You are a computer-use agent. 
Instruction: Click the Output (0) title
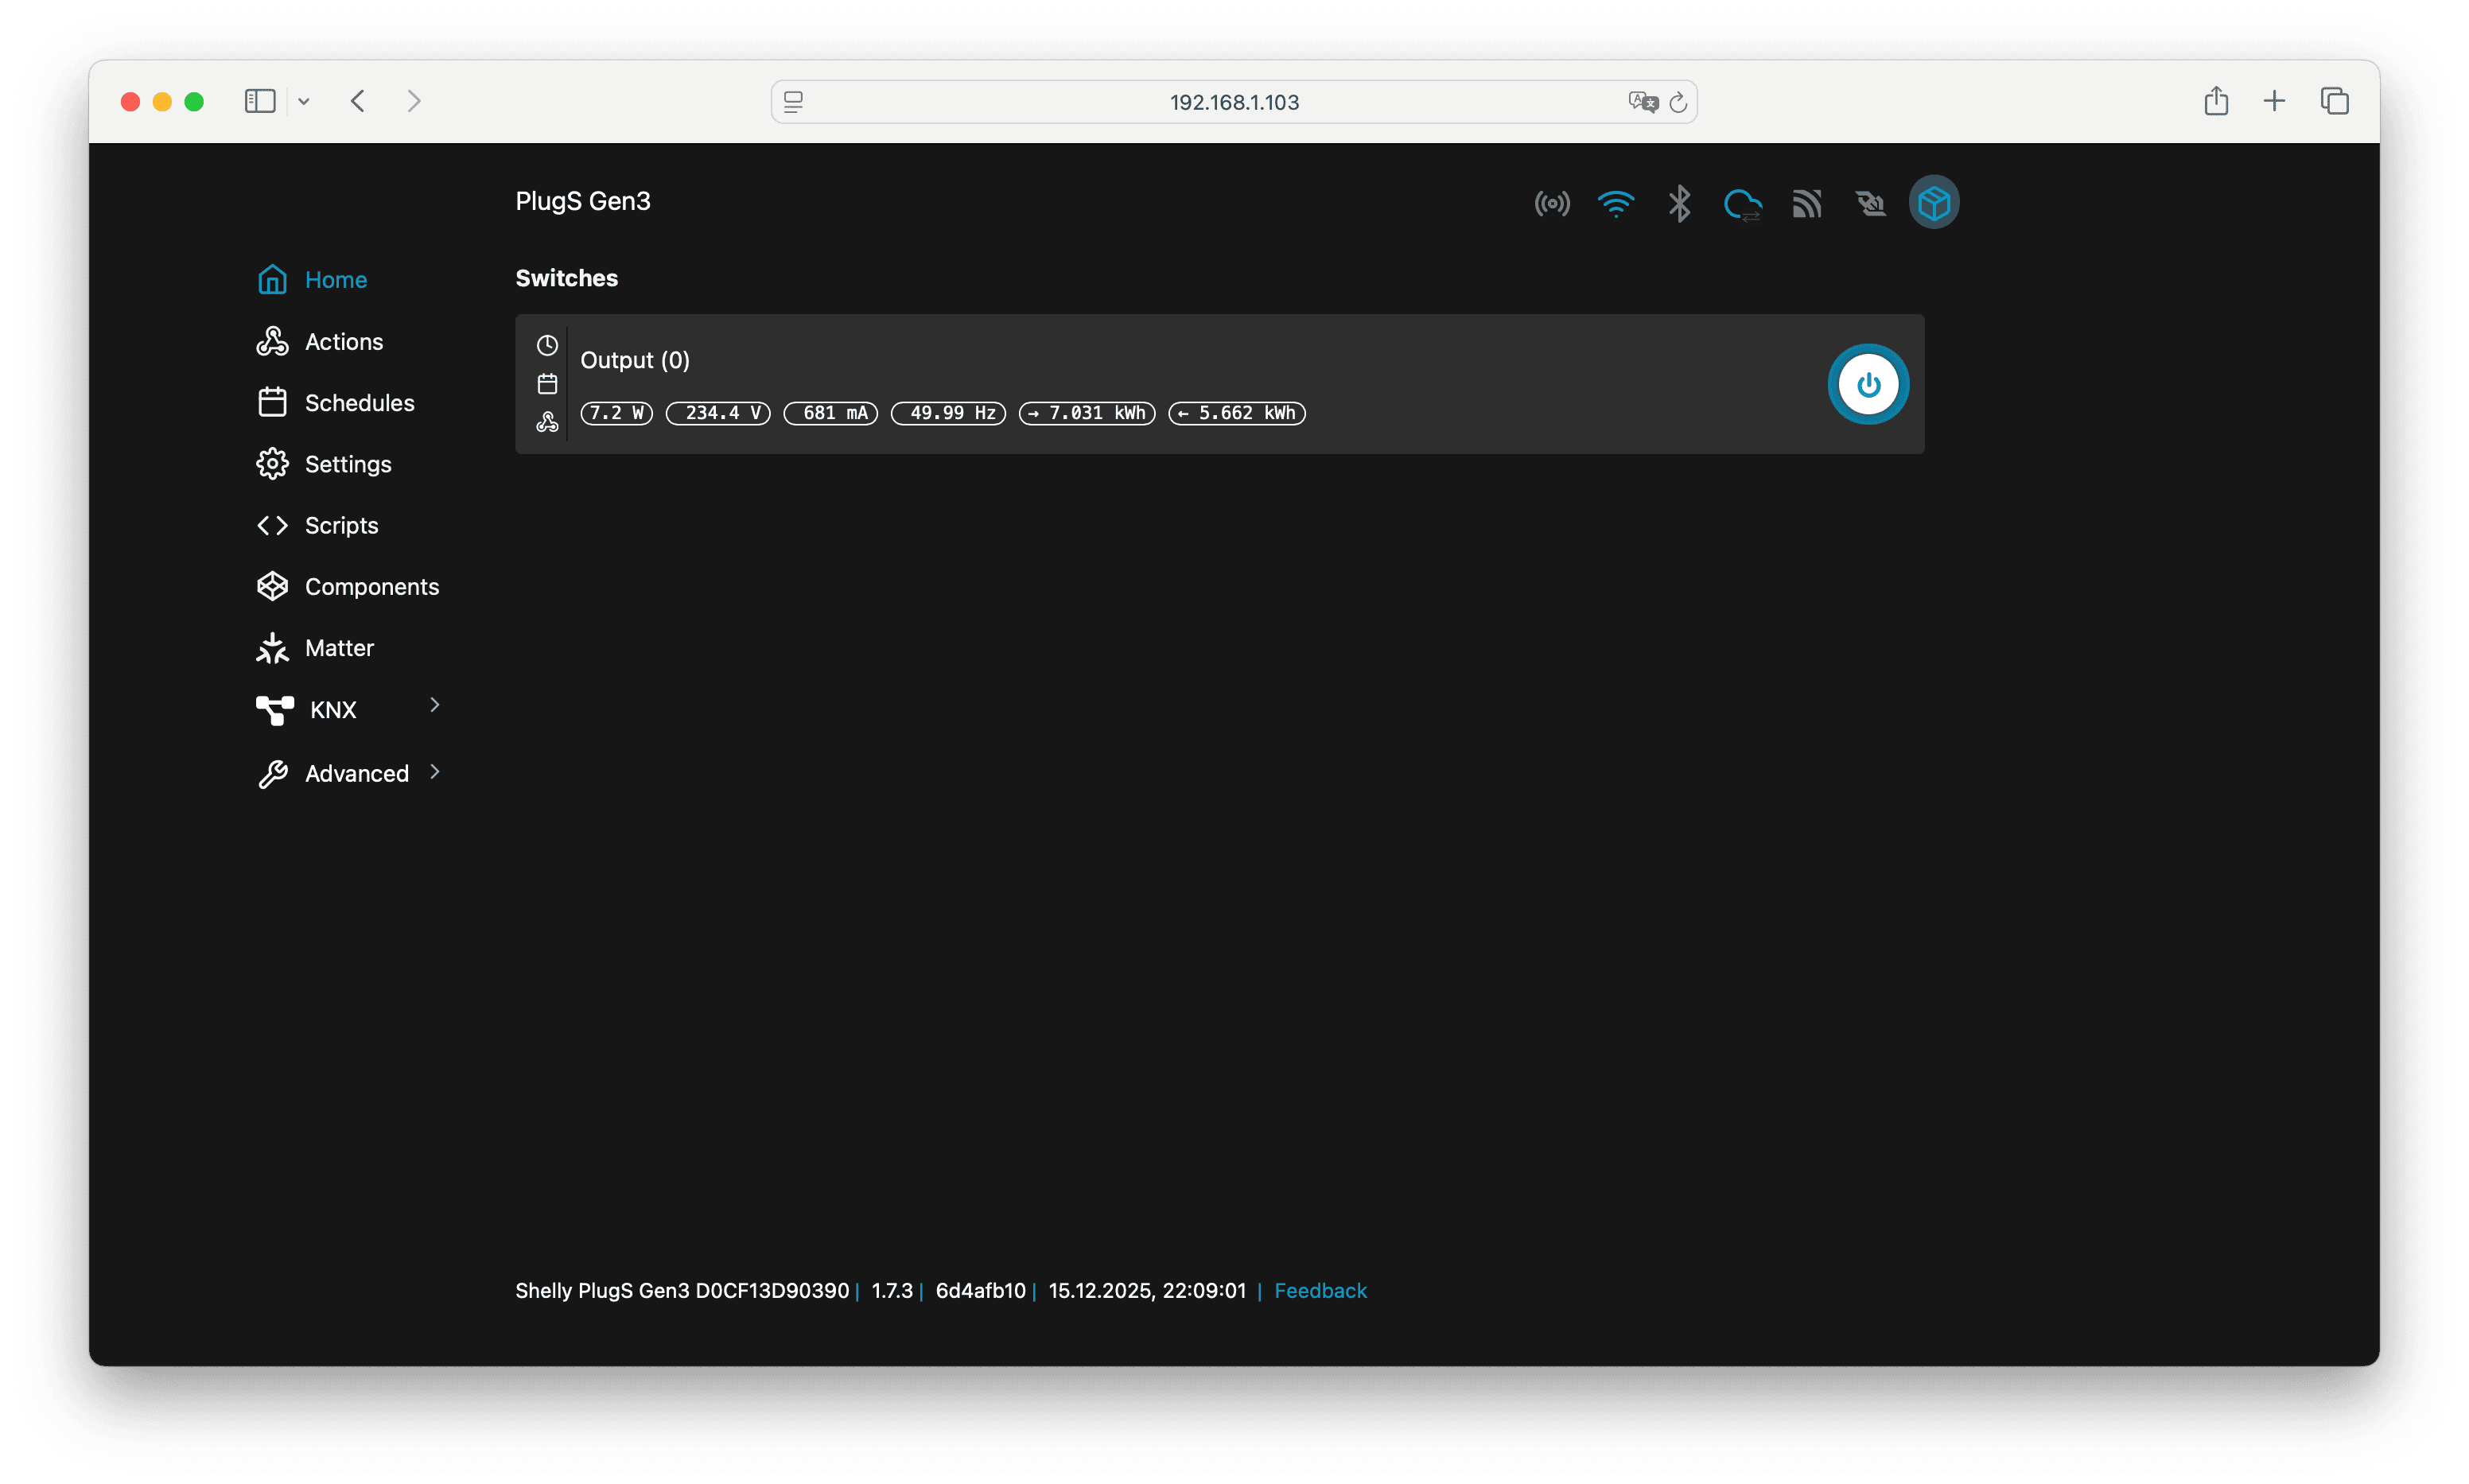(634, 360)
